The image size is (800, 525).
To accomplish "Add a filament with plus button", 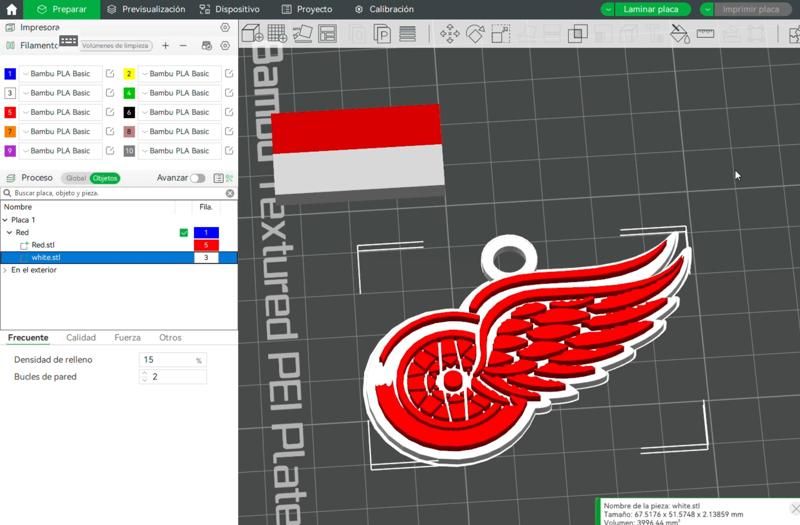I will 165,46.
